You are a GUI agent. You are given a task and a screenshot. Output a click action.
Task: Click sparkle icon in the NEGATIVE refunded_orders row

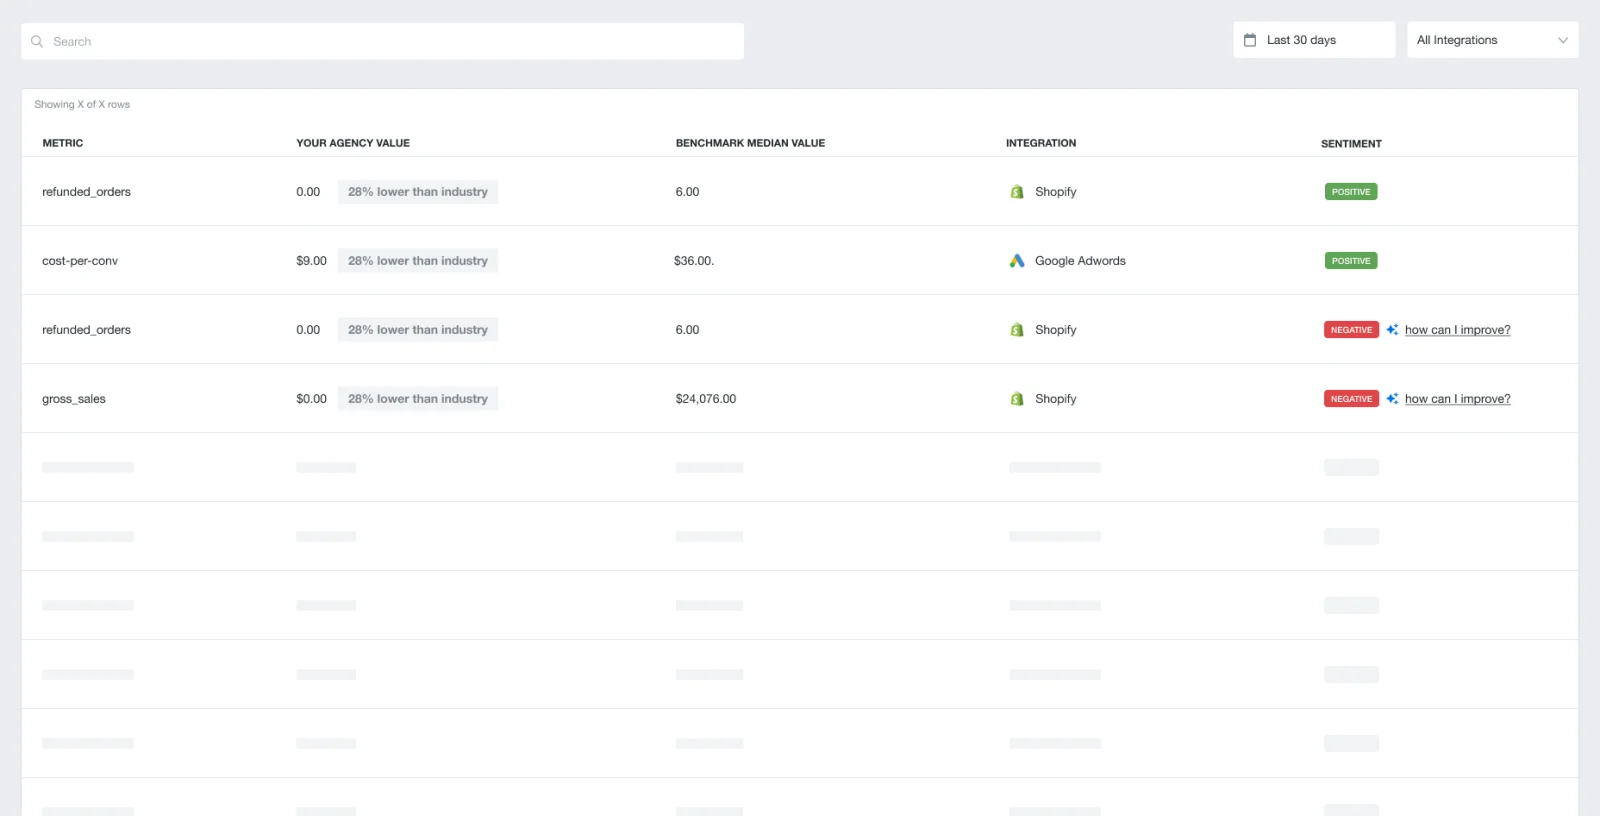1392,330
